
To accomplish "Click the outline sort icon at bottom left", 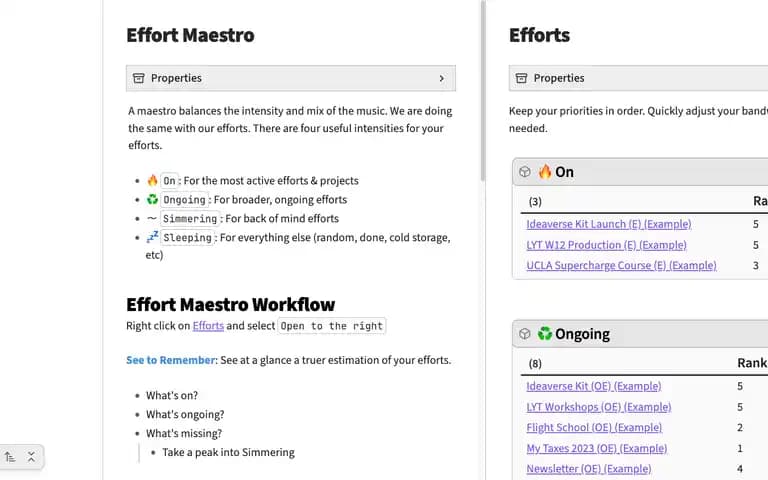I will [x=10, y=457].
